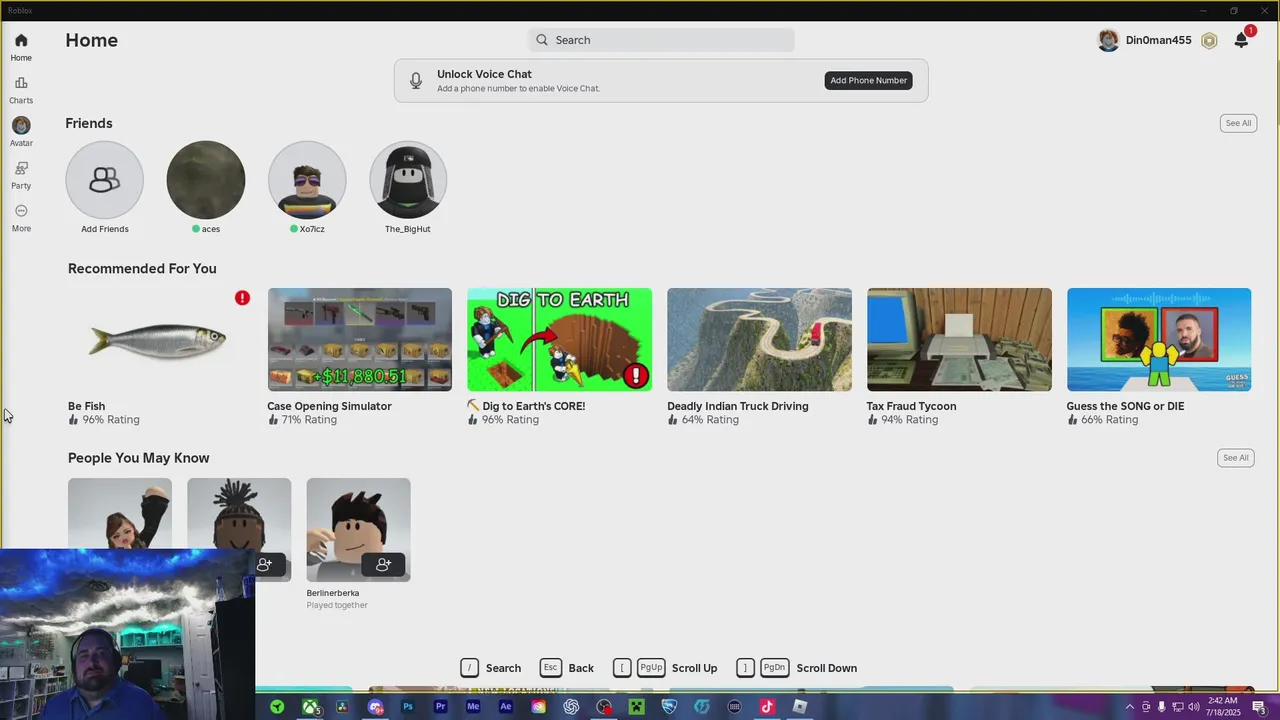This screenshot has width=1280, height=720.
Task: Focus the Search input field
Action: (661, 40)
